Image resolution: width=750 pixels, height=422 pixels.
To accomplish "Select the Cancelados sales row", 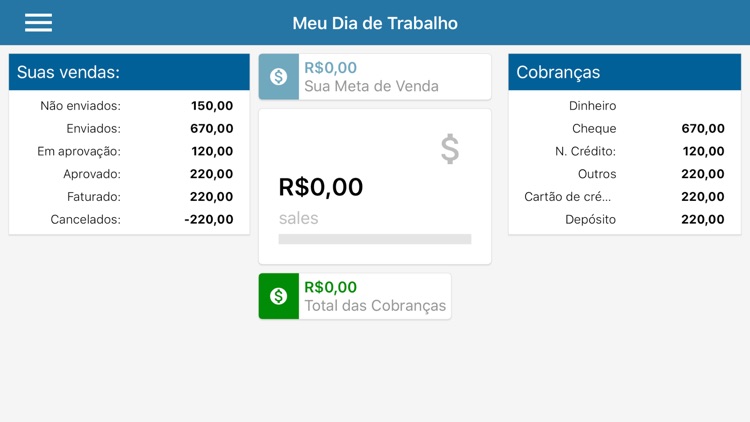I will pyautogui.click(x=129, y=220).
